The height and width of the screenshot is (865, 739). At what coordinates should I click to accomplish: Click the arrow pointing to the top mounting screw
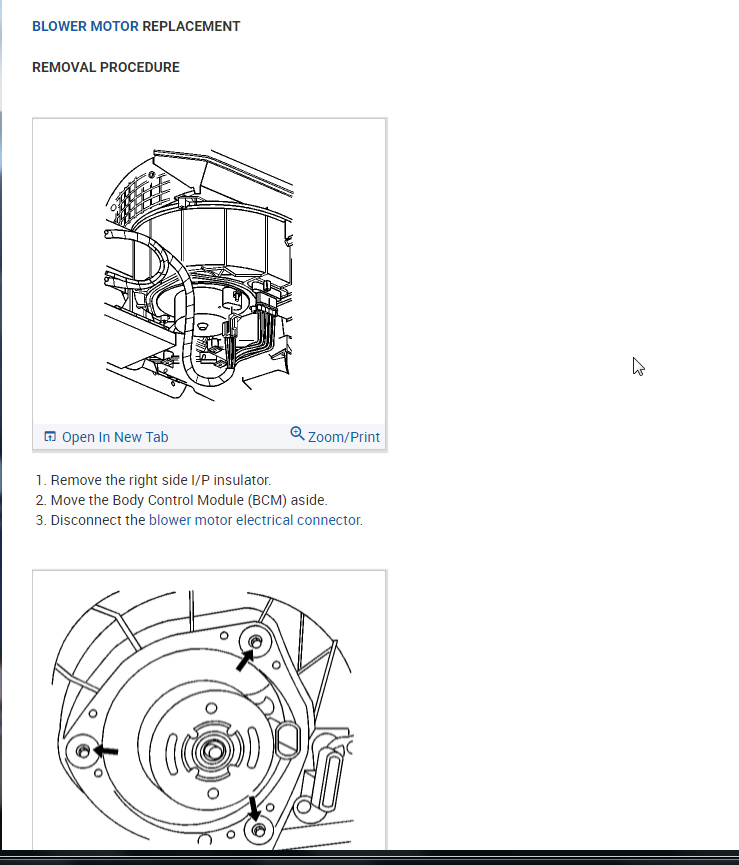click(244, 660)
